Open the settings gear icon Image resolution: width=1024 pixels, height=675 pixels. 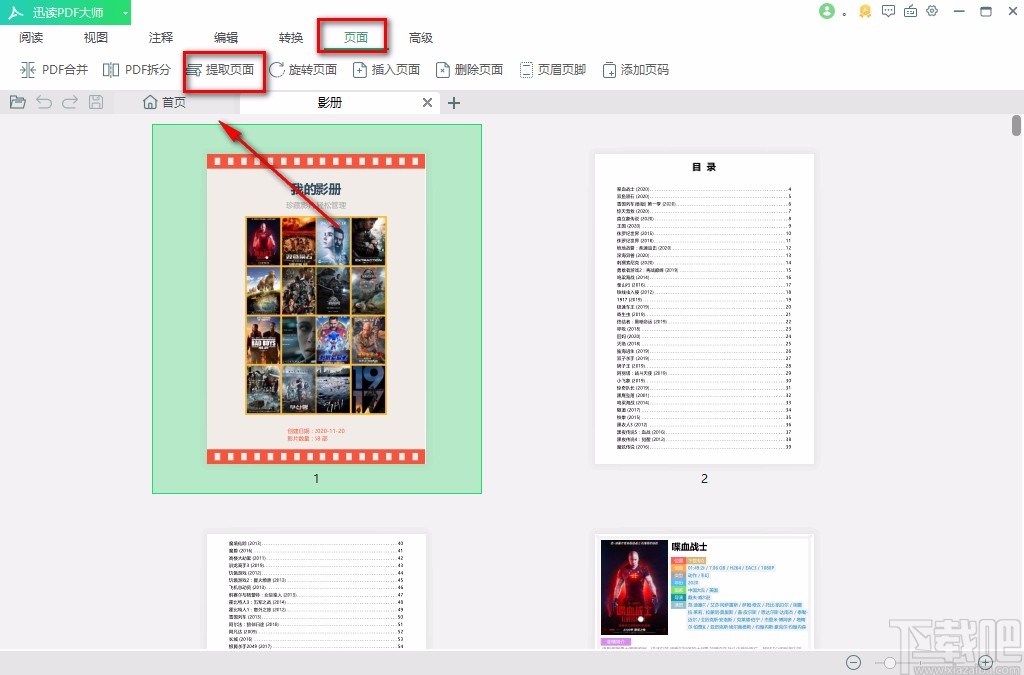point(933,11)
